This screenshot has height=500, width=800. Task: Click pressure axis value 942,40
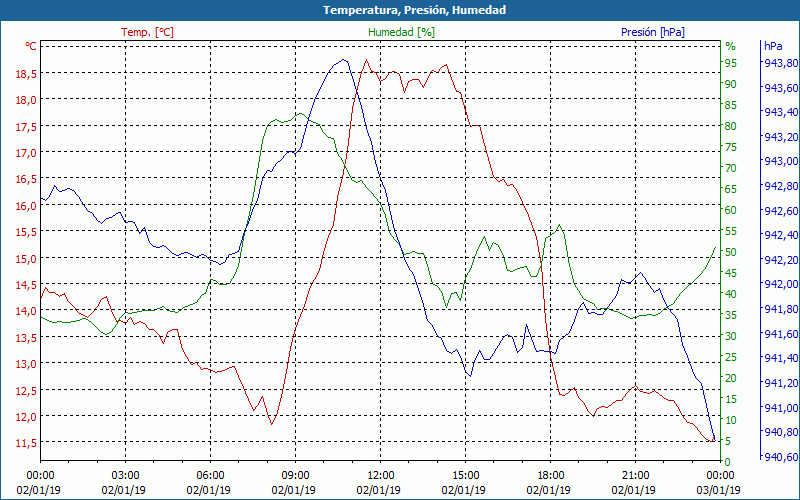(781, 235)
